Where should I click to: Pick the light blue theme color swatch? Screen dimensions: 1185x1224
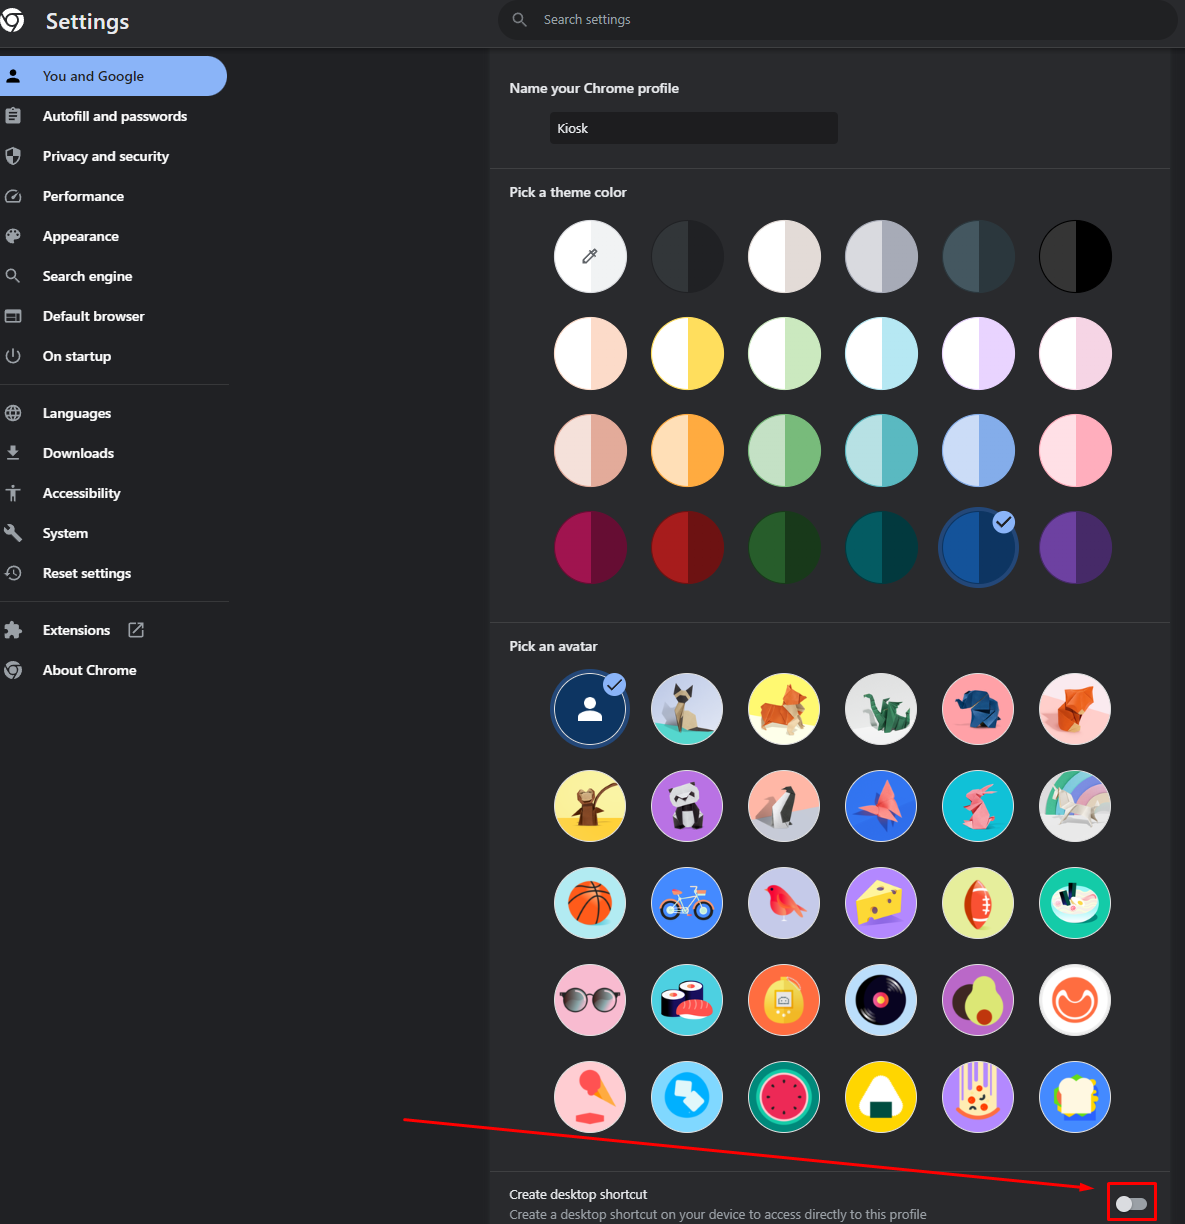tap(979, 451)
